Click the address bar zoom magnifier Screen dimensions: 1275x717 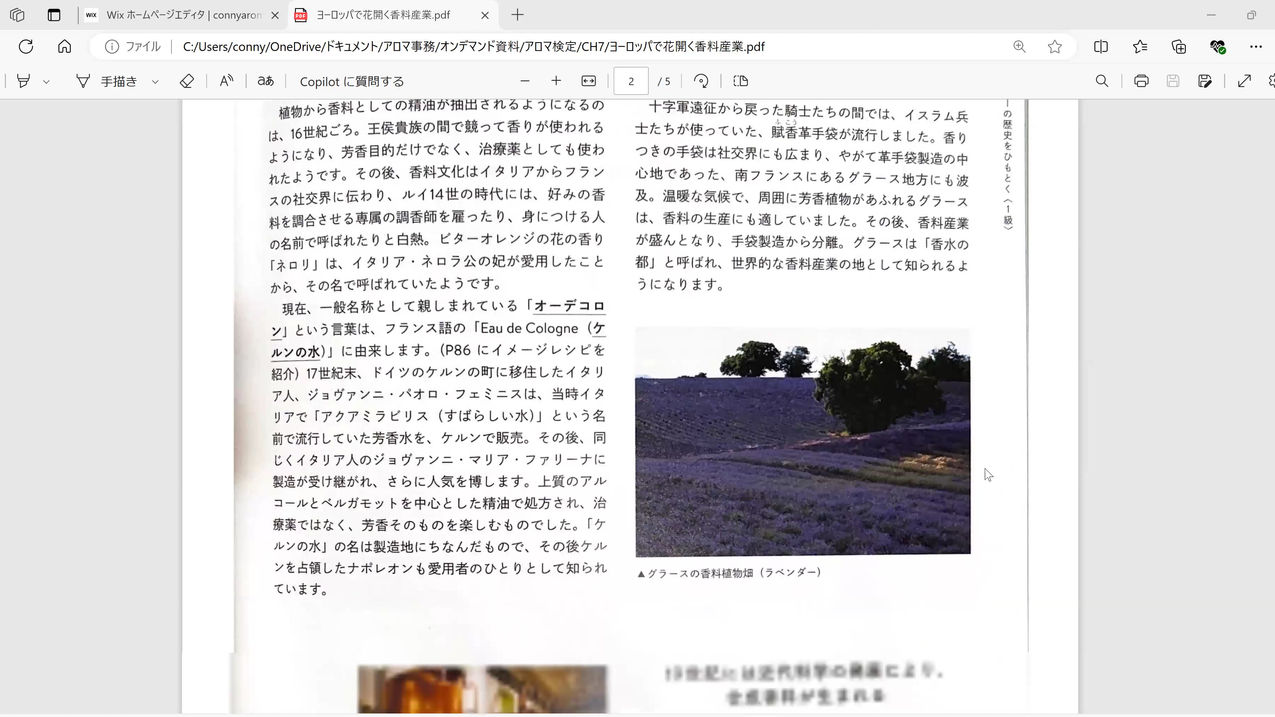(1019, 46)
